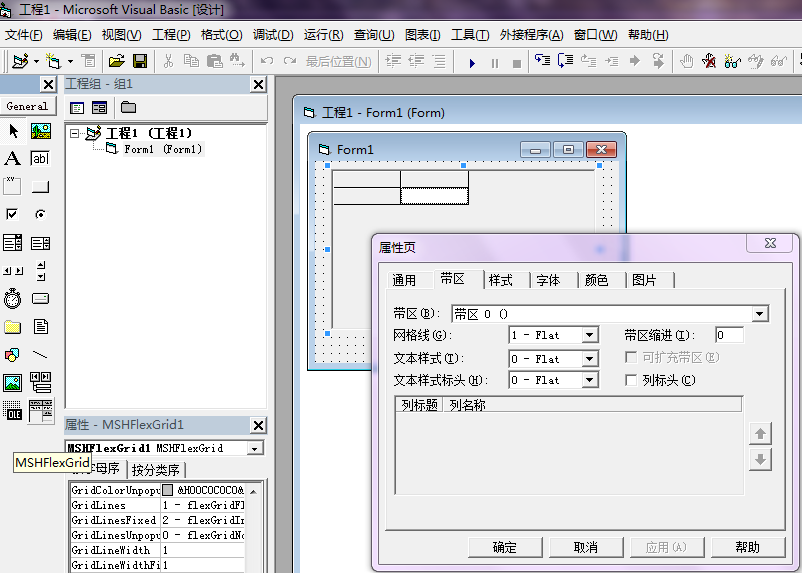Switch to the 颜色 tab in 属性页
The height and width of the screenshot is (573, 802).
[x=596, y=280]
